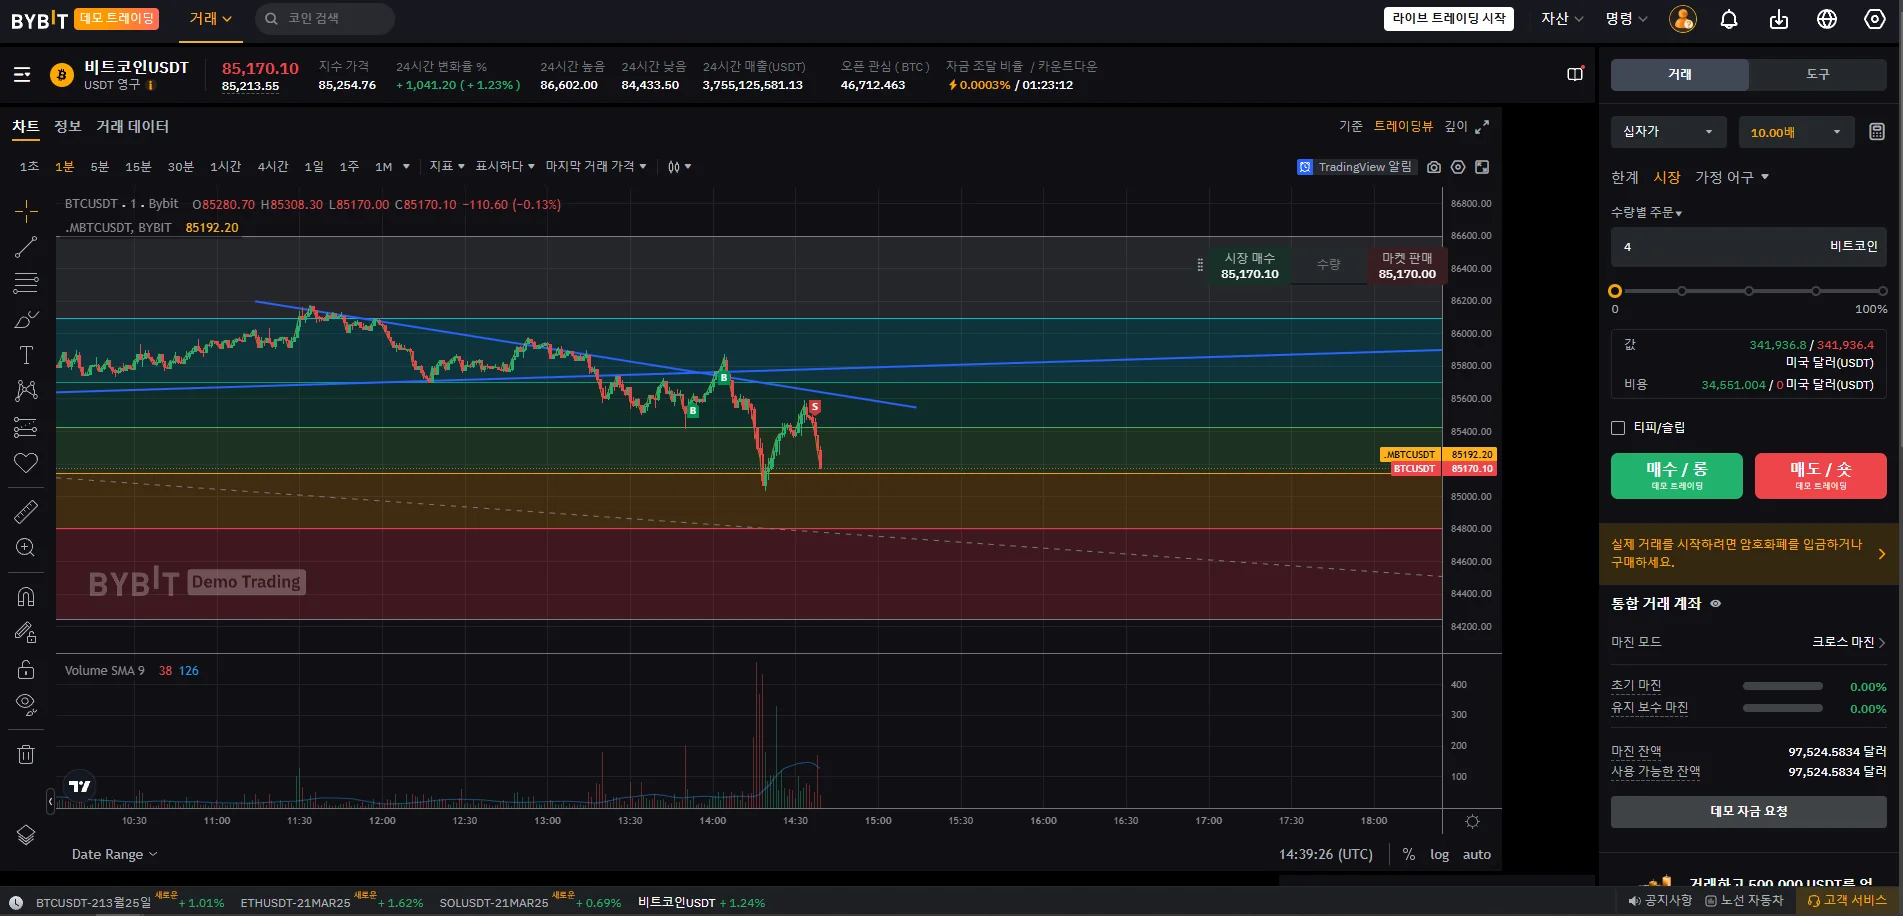Screen dimensions: 1903x916
Task: Open the position forecast tools
Action: (26, 427)
